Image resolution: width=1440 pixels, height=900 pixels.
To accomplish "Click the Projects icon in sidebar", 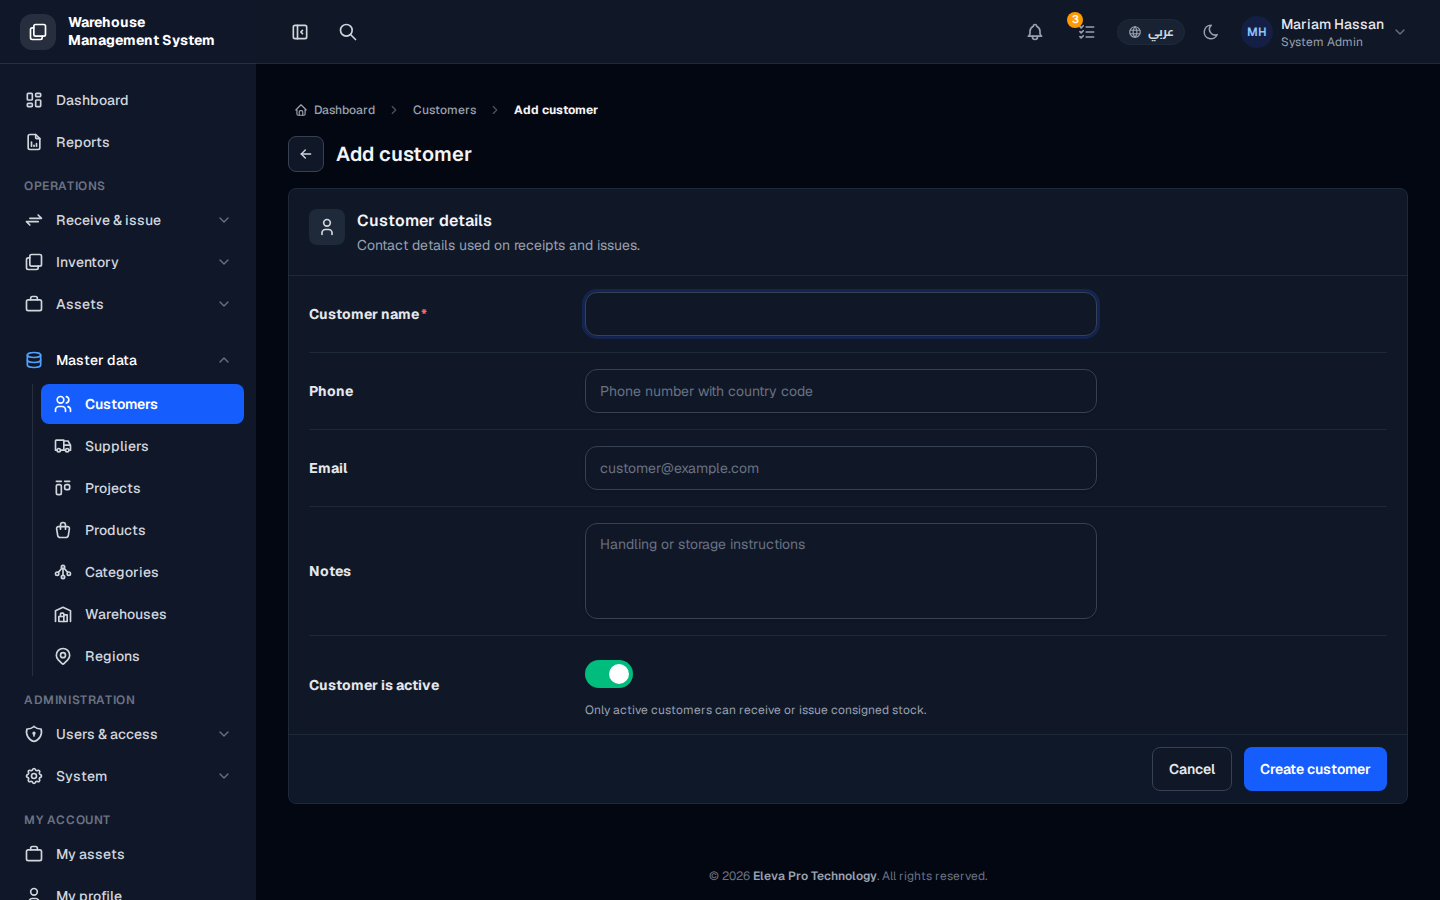I will click(x=63, y=488).
